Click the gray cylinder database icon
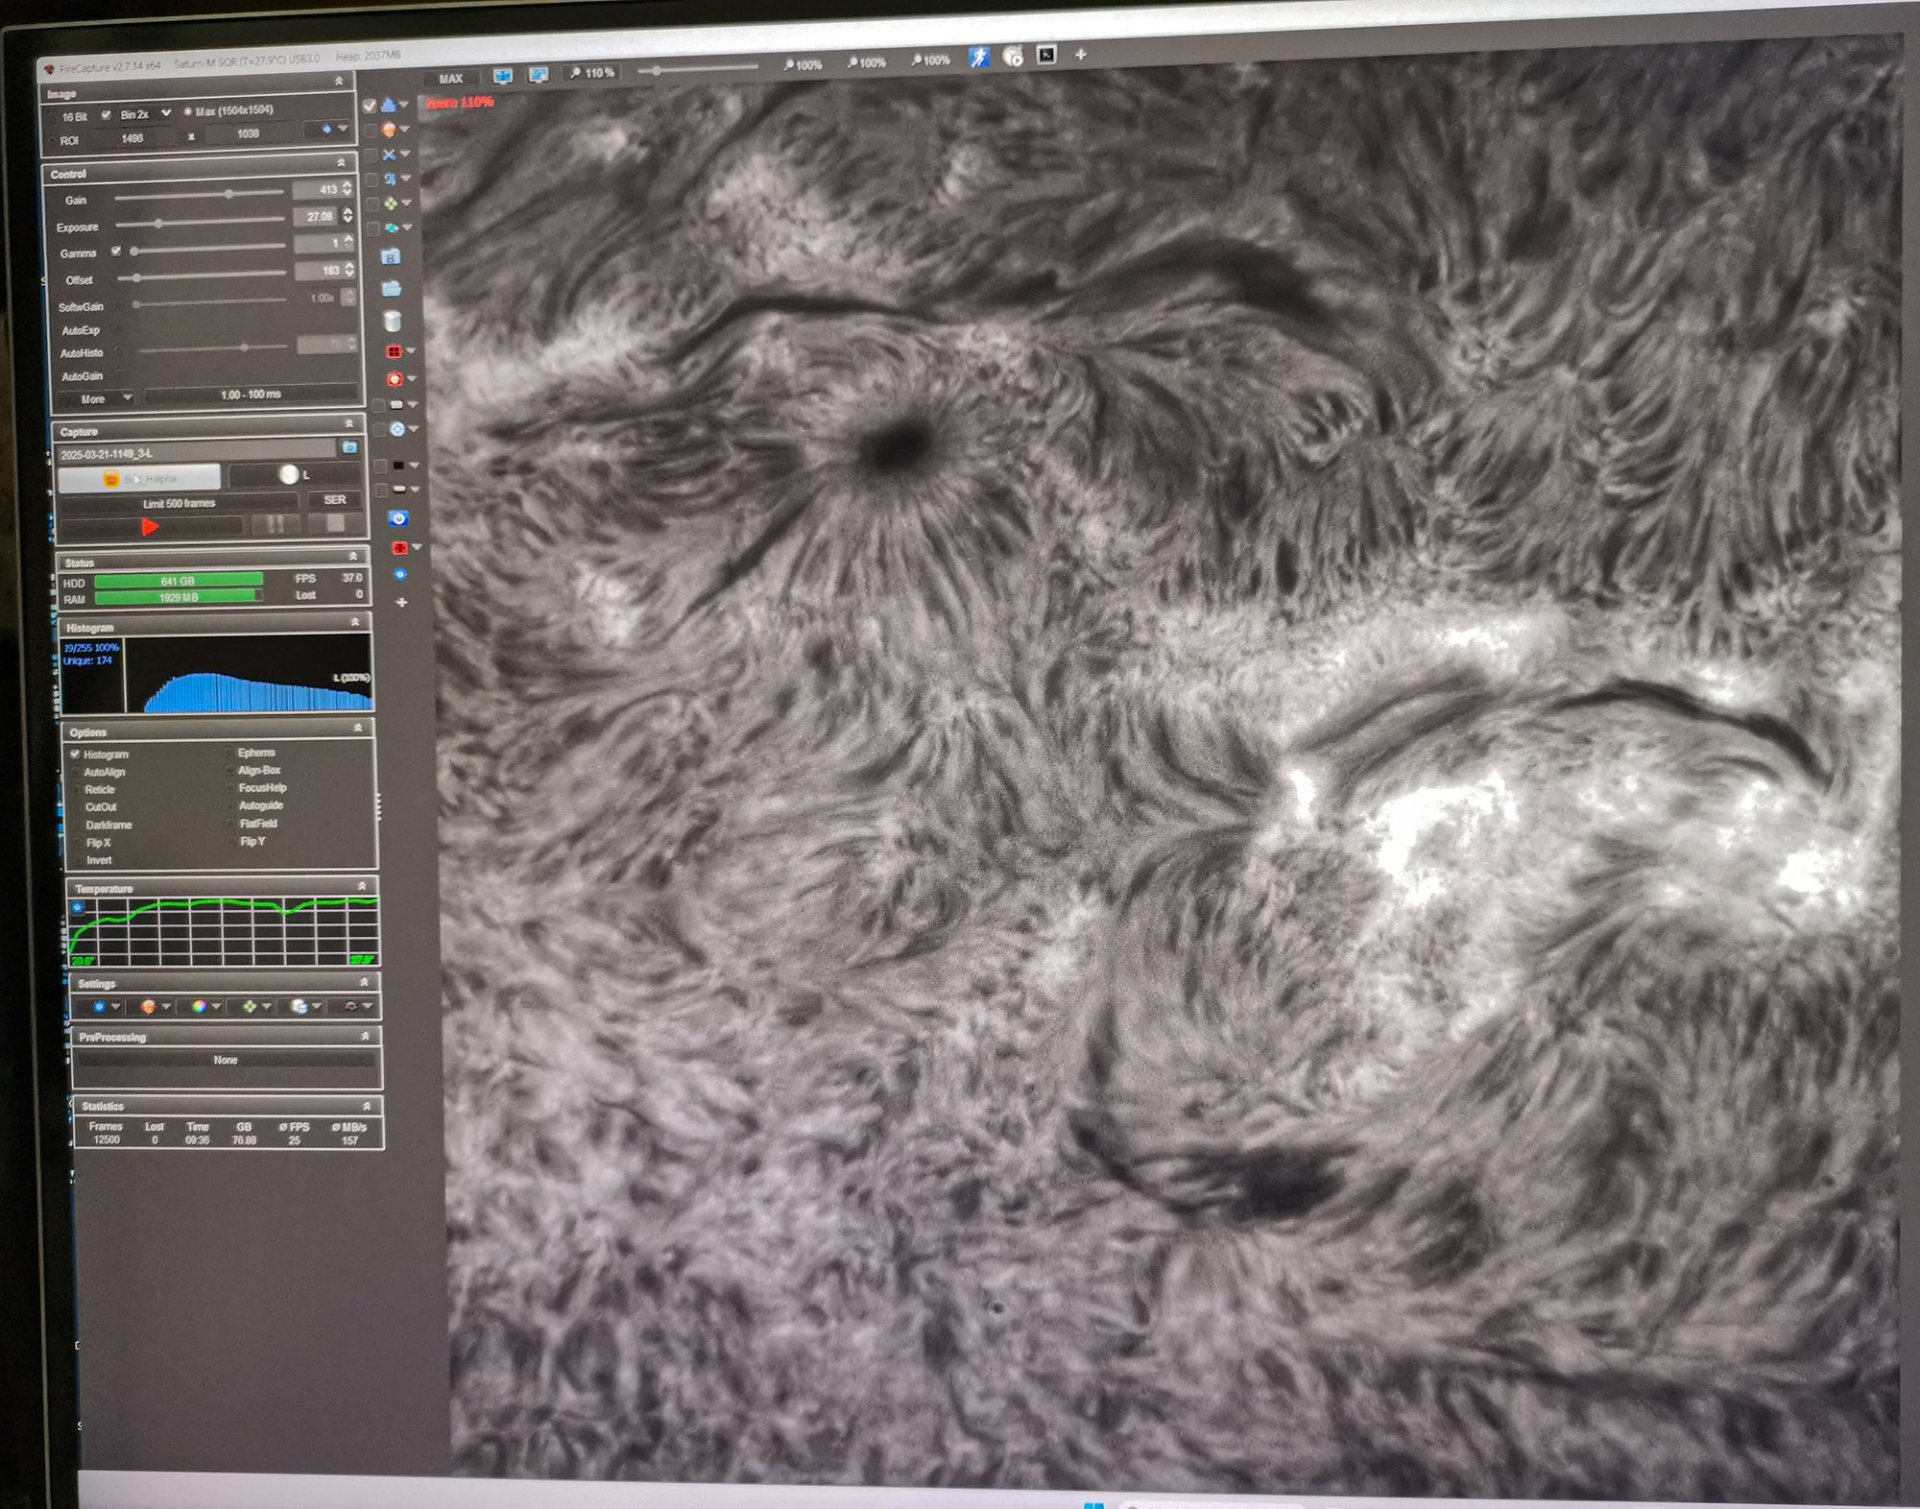 coord(393,321)
